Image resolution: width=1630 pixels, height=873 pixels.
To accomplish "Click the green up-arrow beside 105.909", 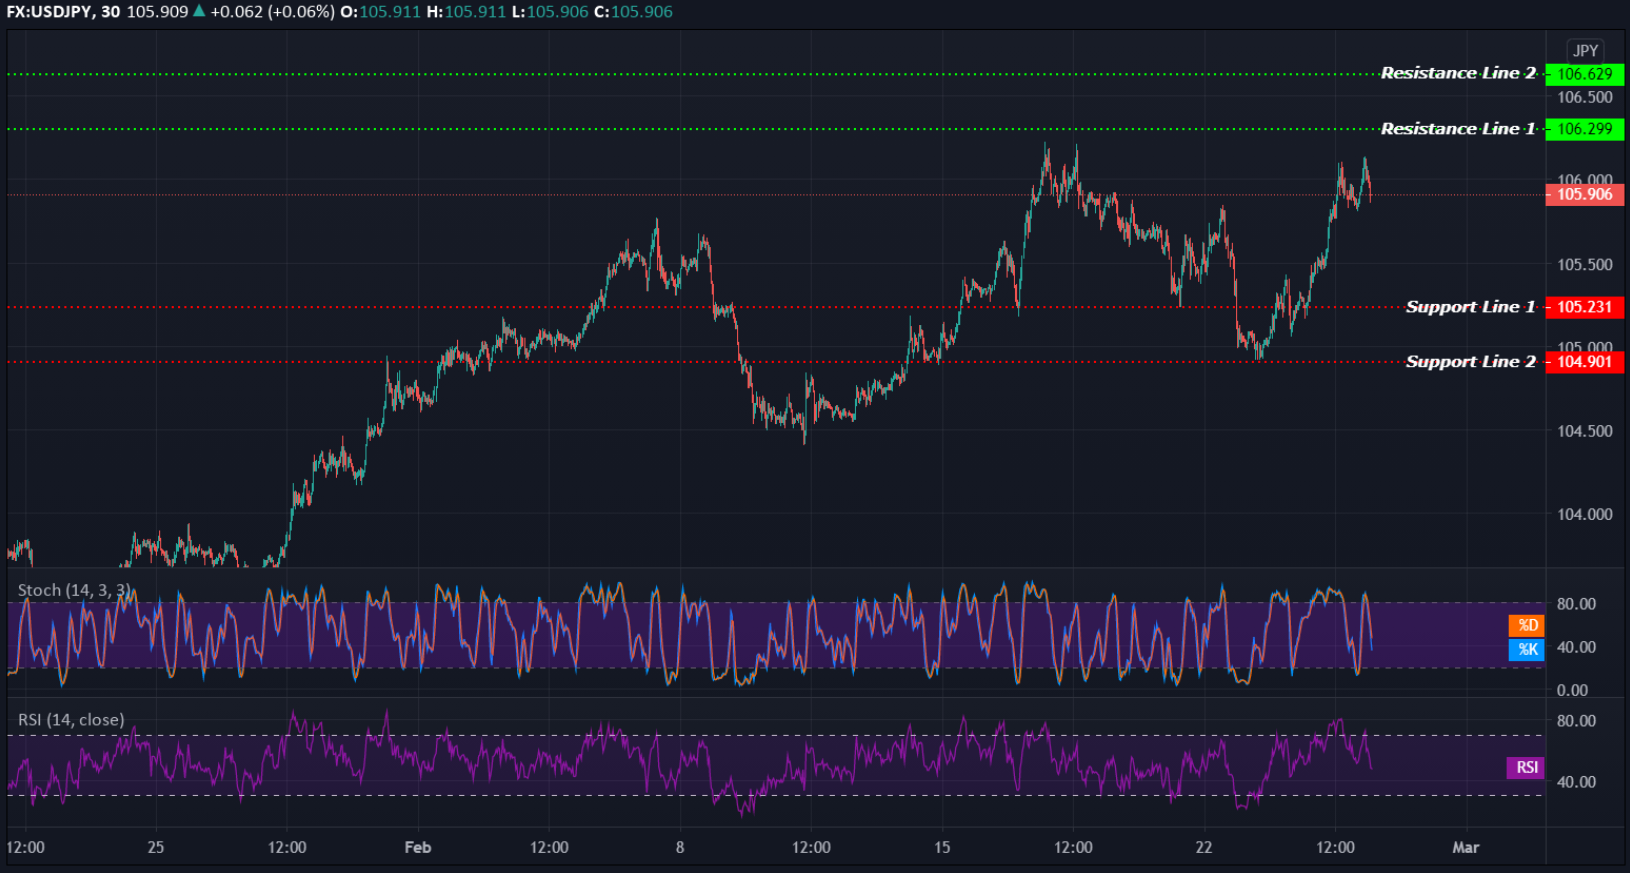I will pyautogui.click(x=199, y=11).
